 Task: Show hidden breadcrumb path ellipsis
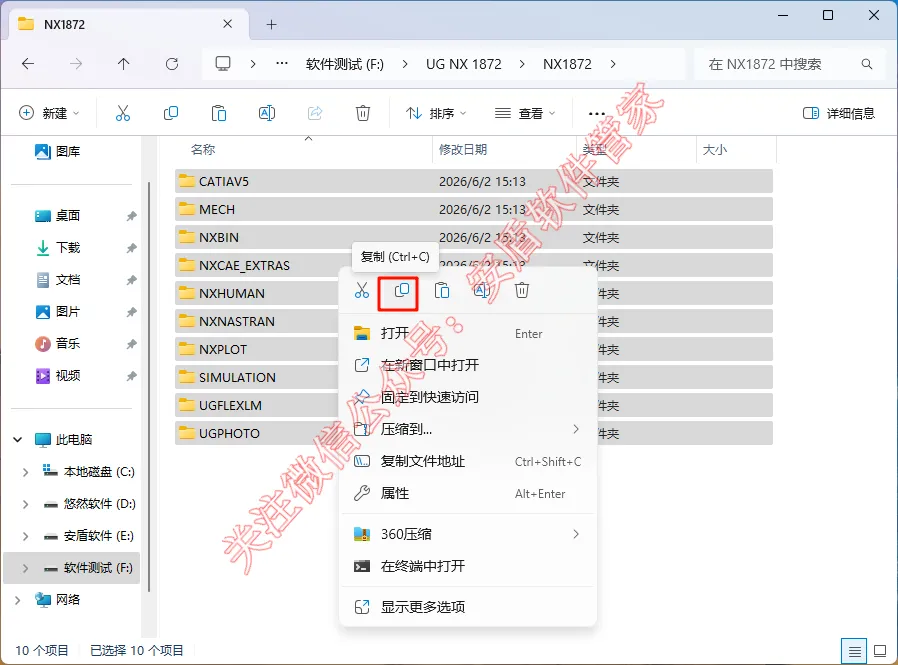click(282, 64)
